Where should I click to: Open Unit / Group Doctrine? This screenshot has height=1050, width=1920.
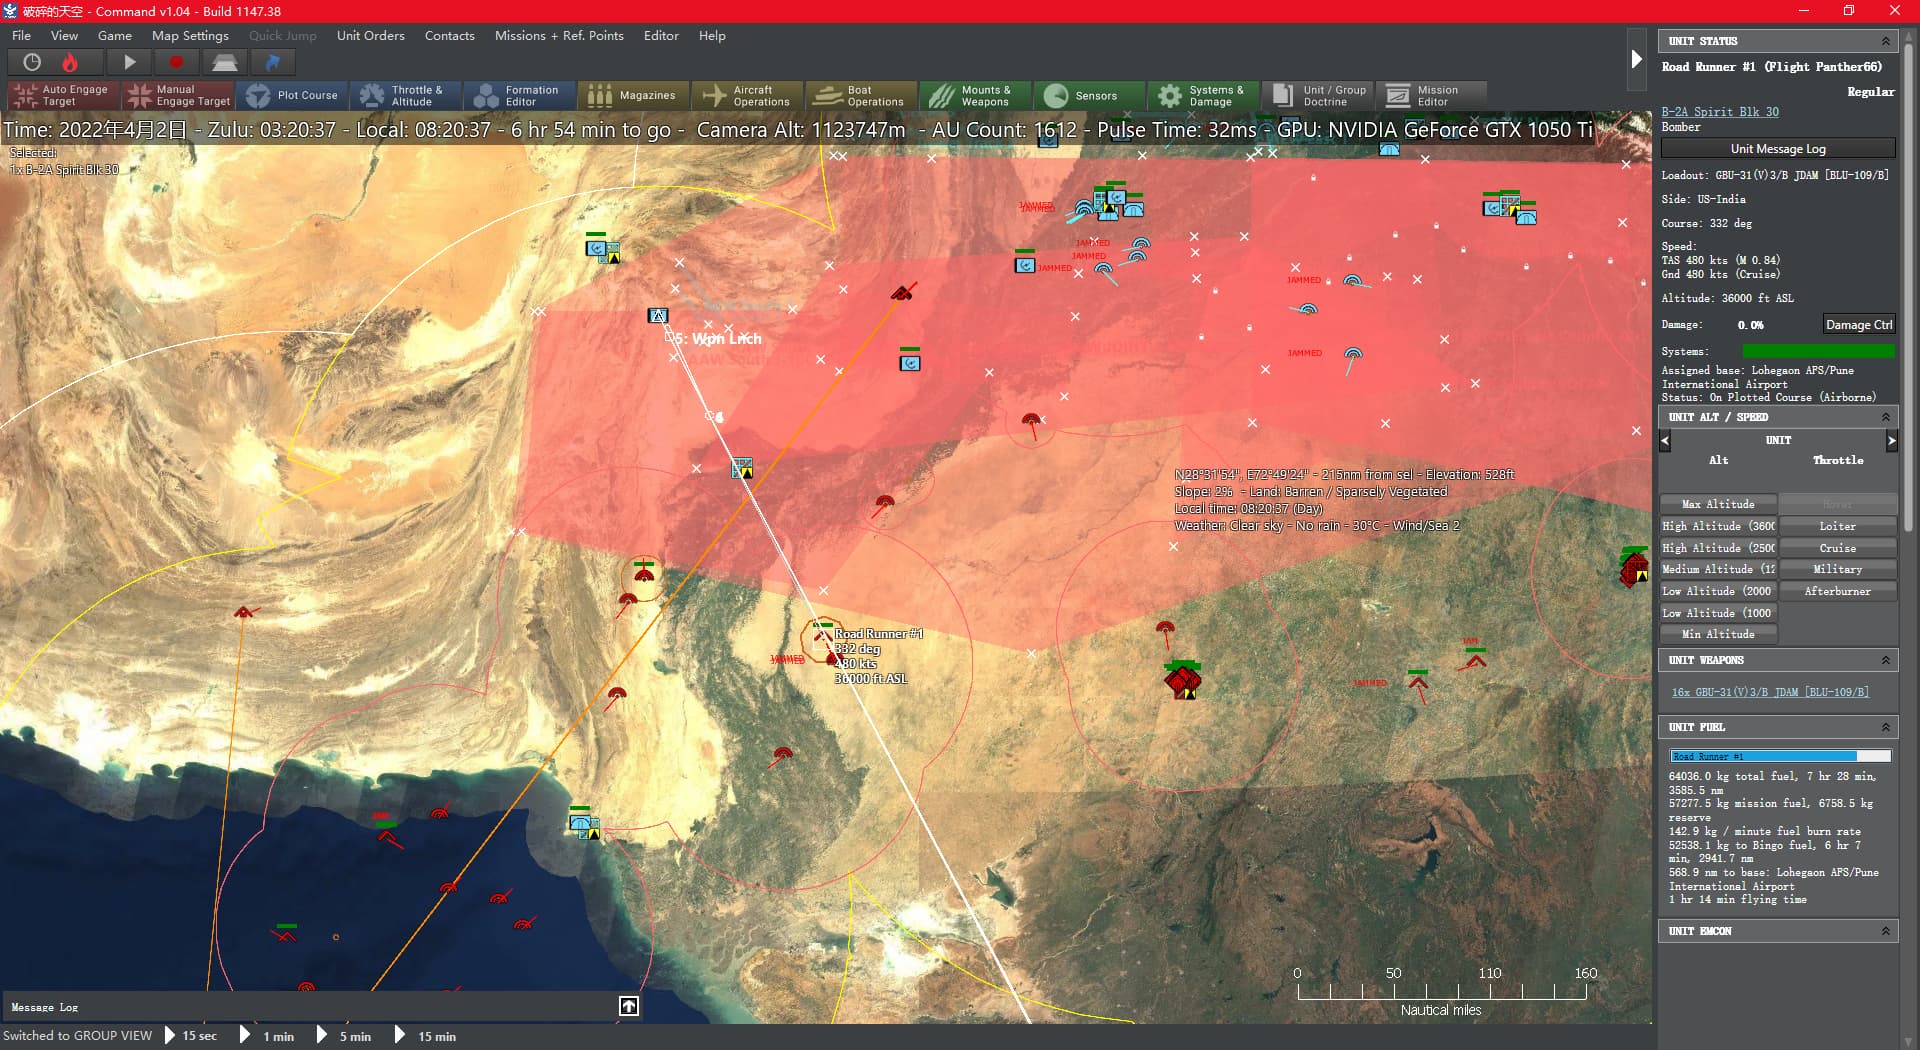pos(1318,95)
